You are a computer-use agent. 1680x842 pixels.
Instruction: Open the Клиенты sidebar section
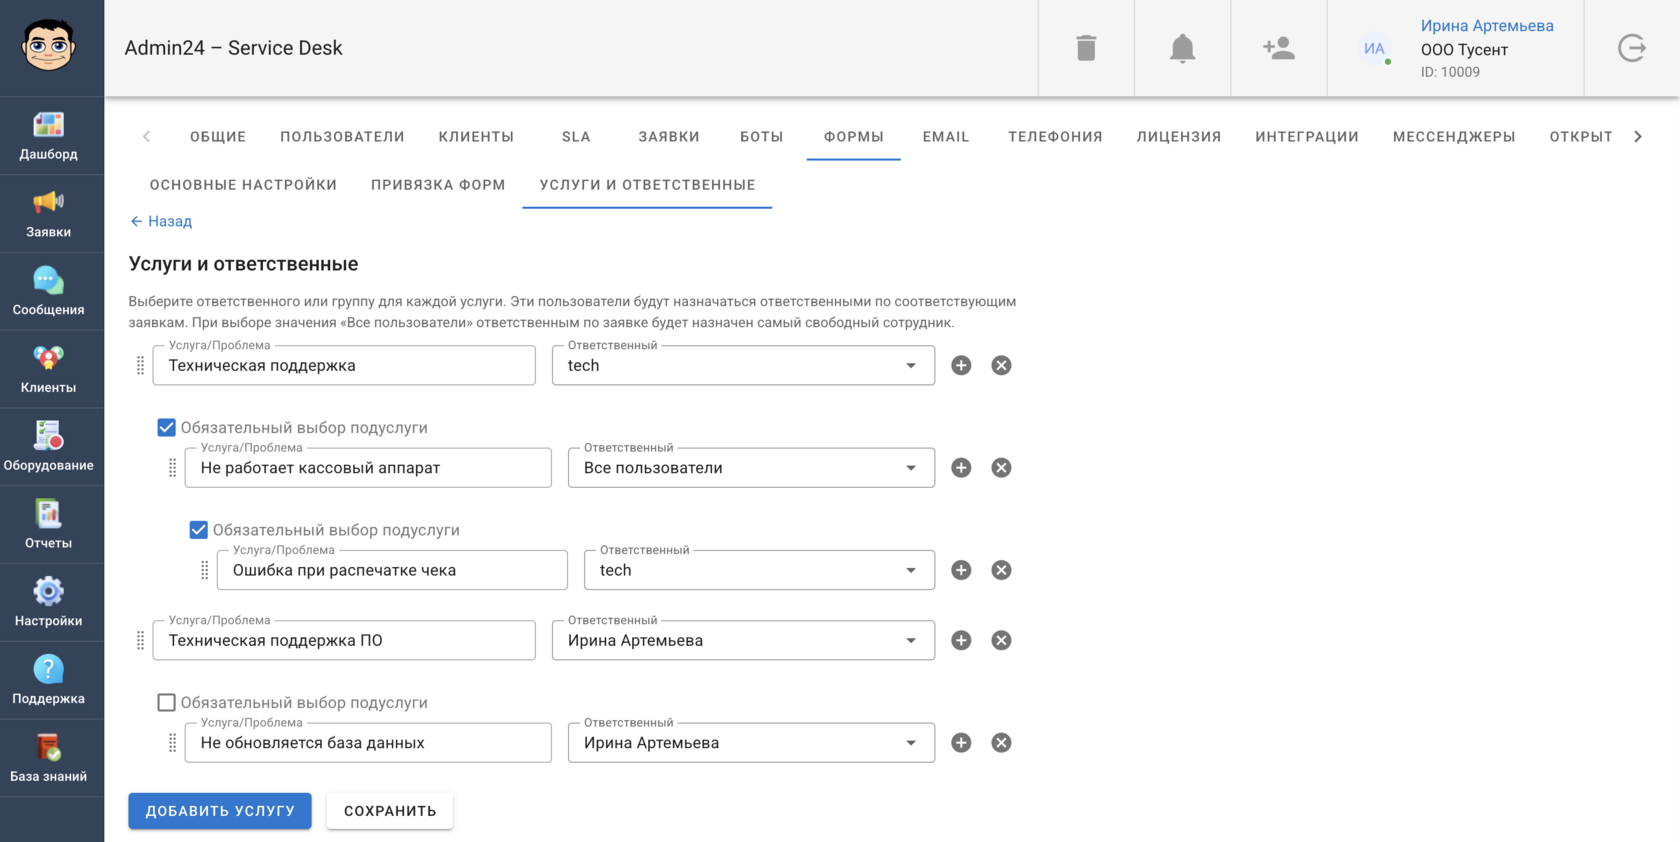pos(48,370)
